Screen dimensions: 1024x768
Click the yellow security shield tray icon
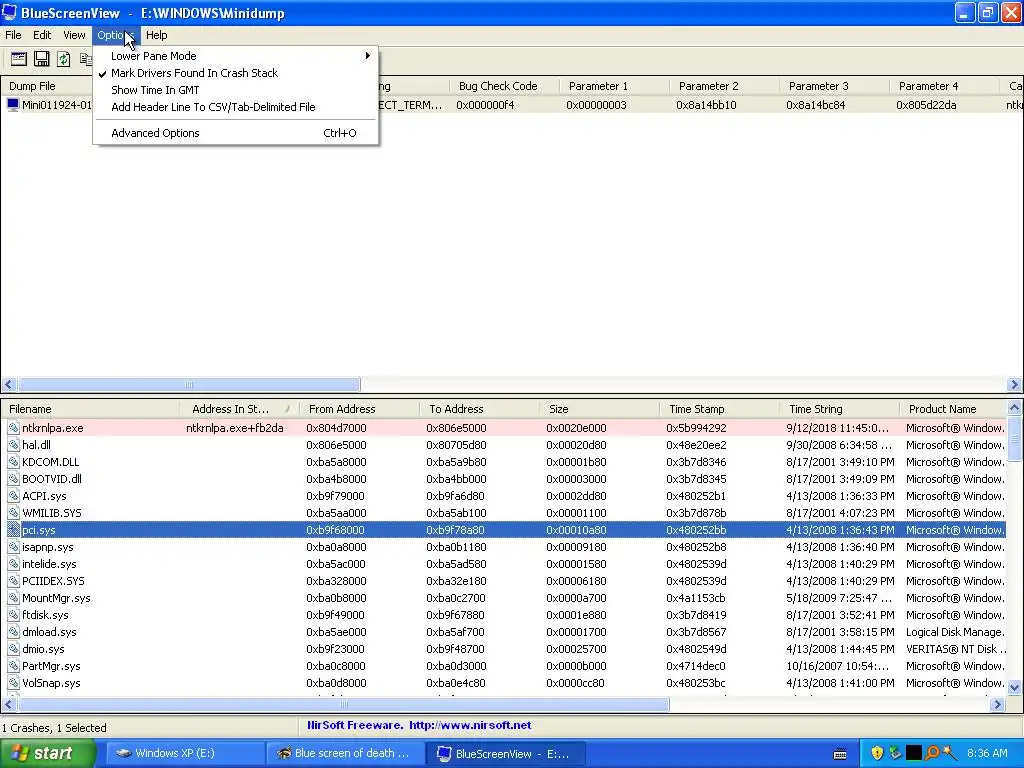[877, 753]
